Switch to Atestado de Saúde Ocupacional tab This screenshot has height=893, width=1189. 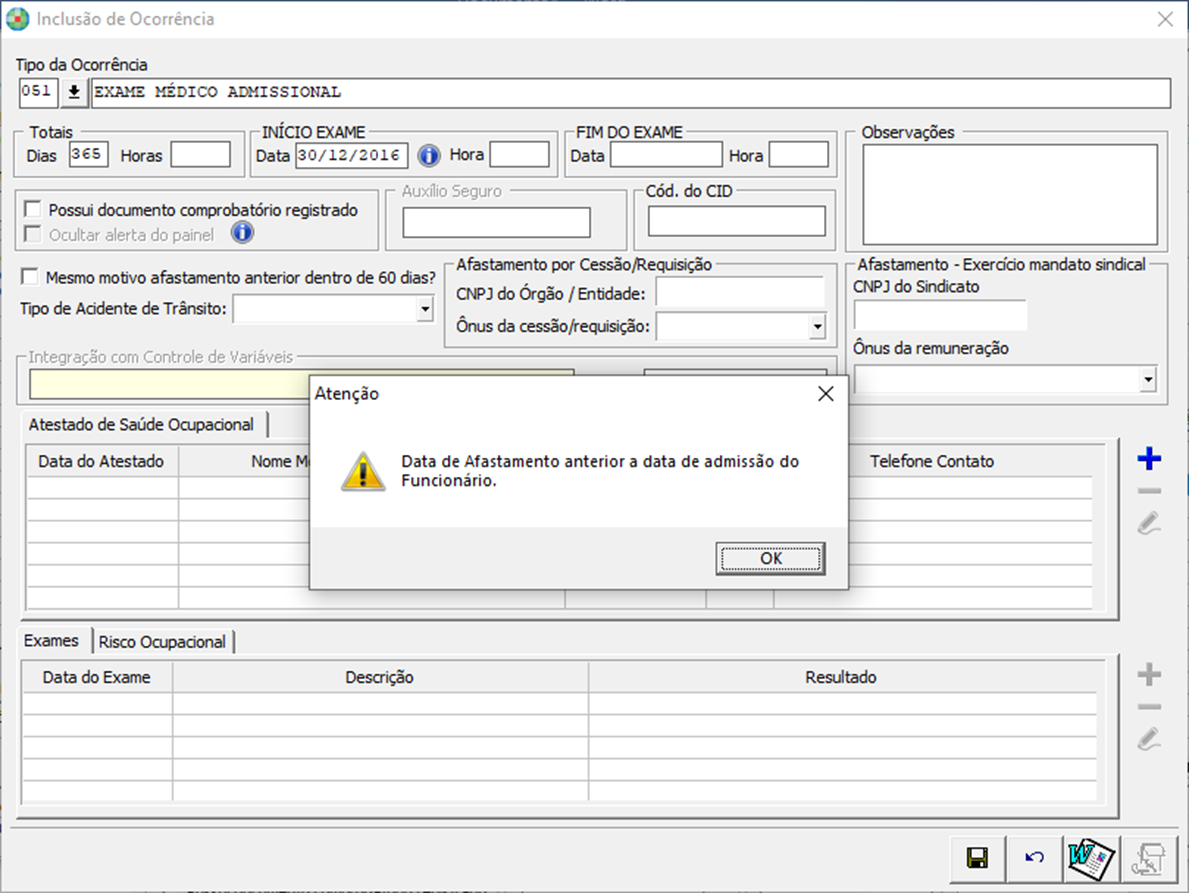(x=142, y=425)
